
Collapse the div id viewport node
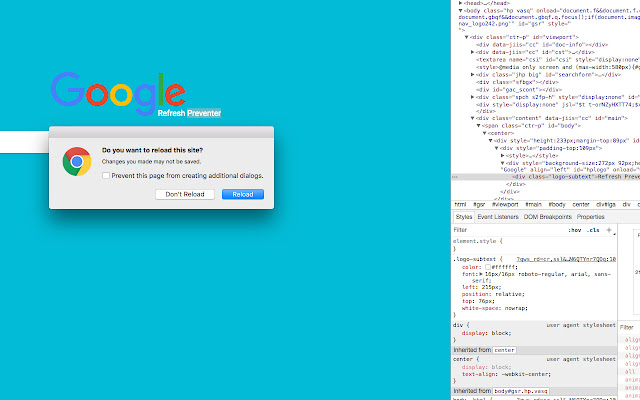coord(467,37)
